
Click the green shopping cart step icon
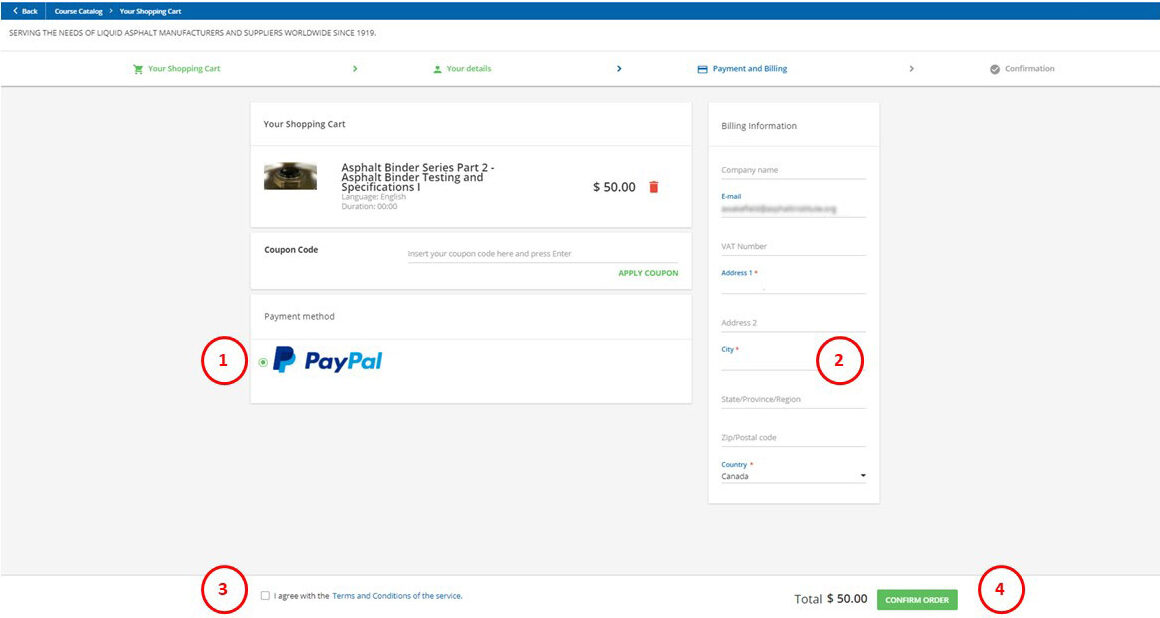coord(138,69)
